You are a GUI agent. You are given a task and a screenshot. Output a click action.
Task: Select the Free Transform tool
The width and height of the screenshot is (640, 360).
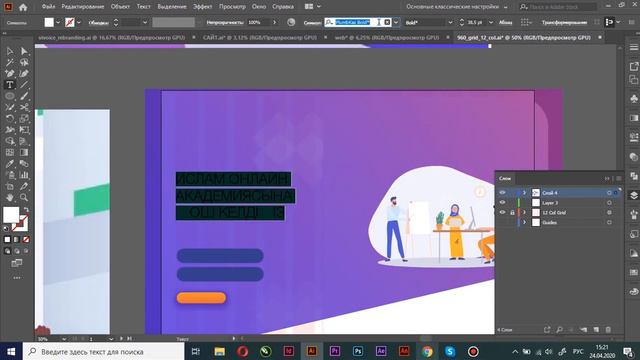pos(24,130)
